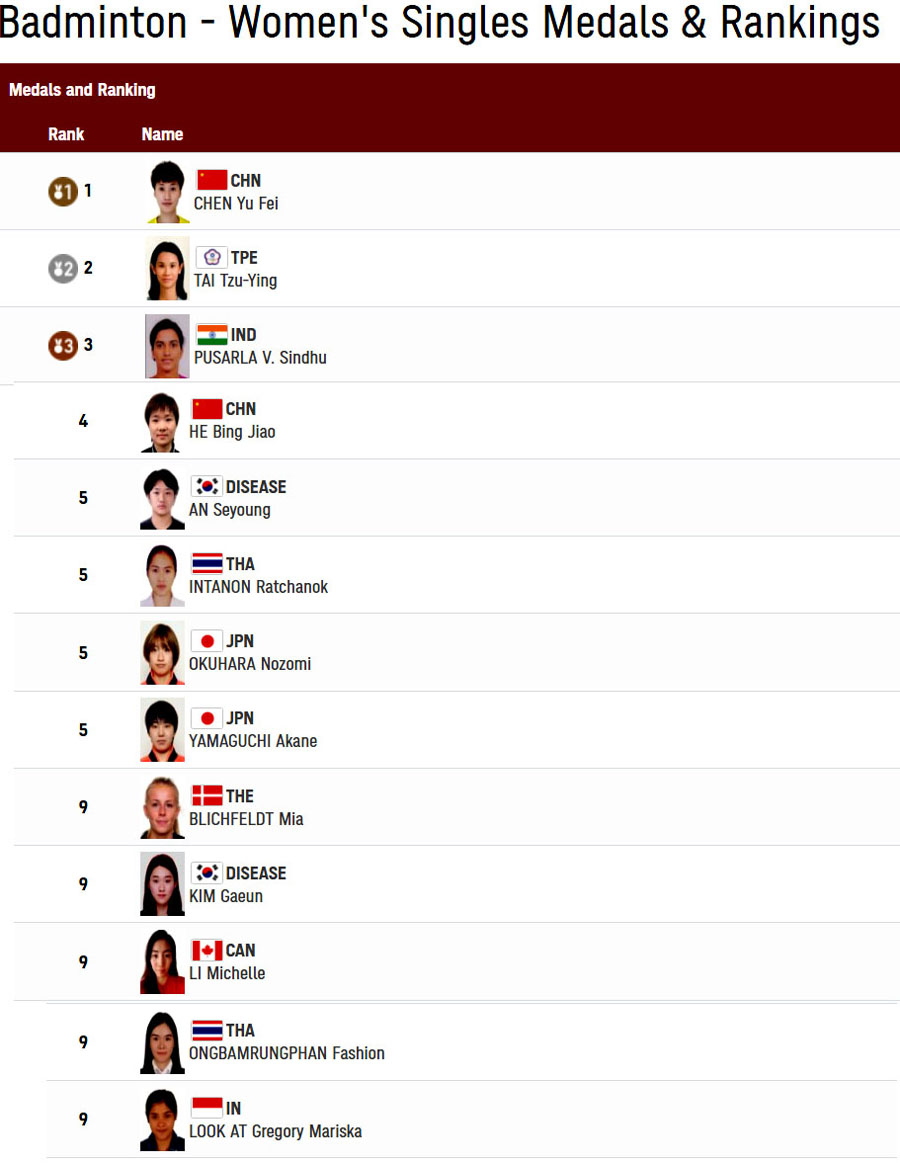The width and height of the screenshot is (900, 1163).
Task: Select PUSARLA V. Sindhu name link
Action: coord(260,358)
